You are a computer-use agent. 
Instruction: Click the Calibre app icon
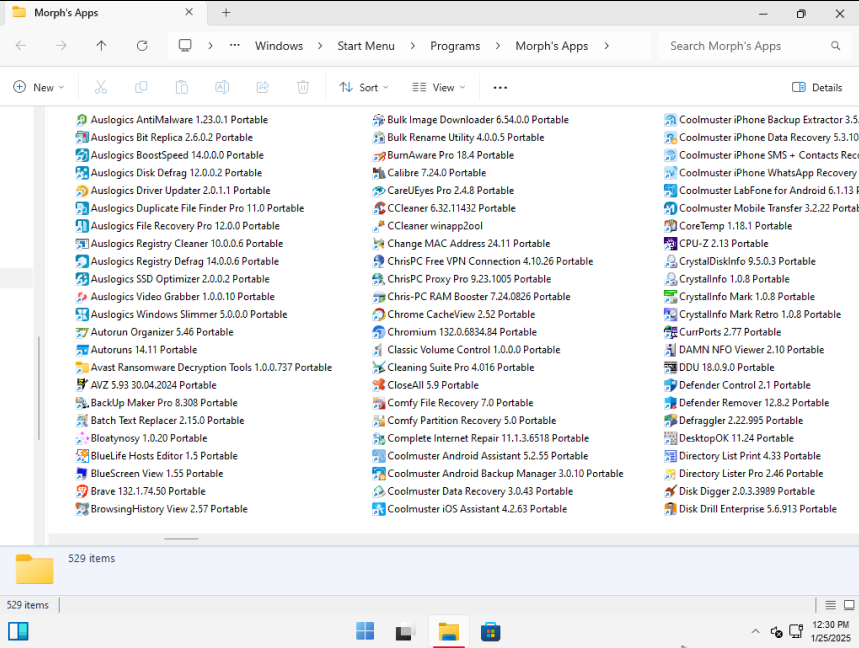[x=379, y=173]
